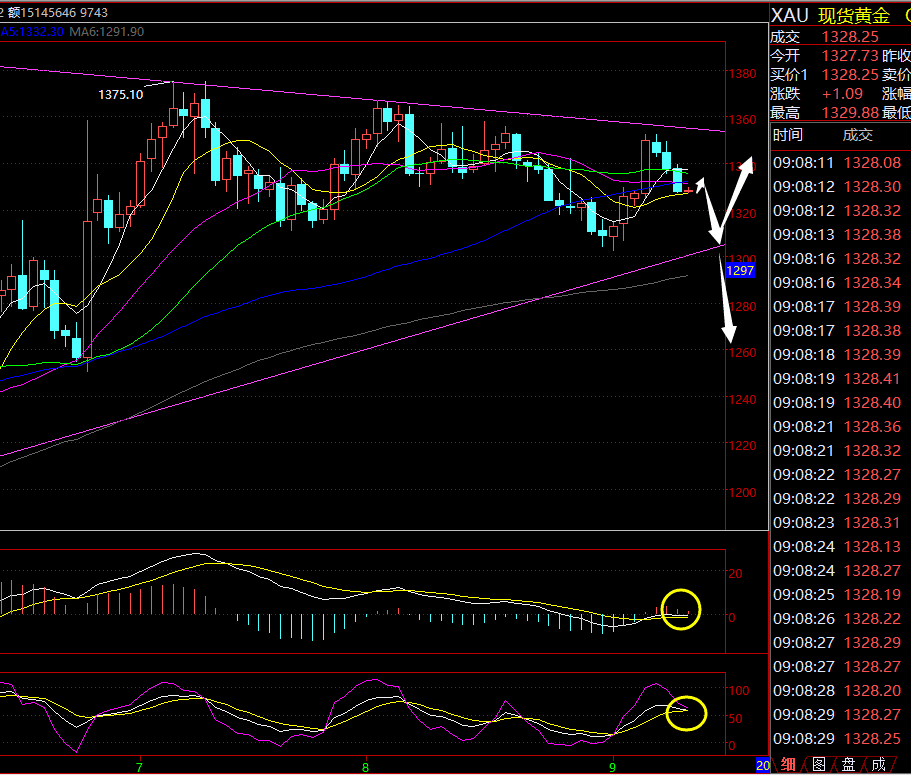Viewport: 911px width, 776px height.
Task: Click the 买价1 1328.25 bid value
Action: [849, 75]
